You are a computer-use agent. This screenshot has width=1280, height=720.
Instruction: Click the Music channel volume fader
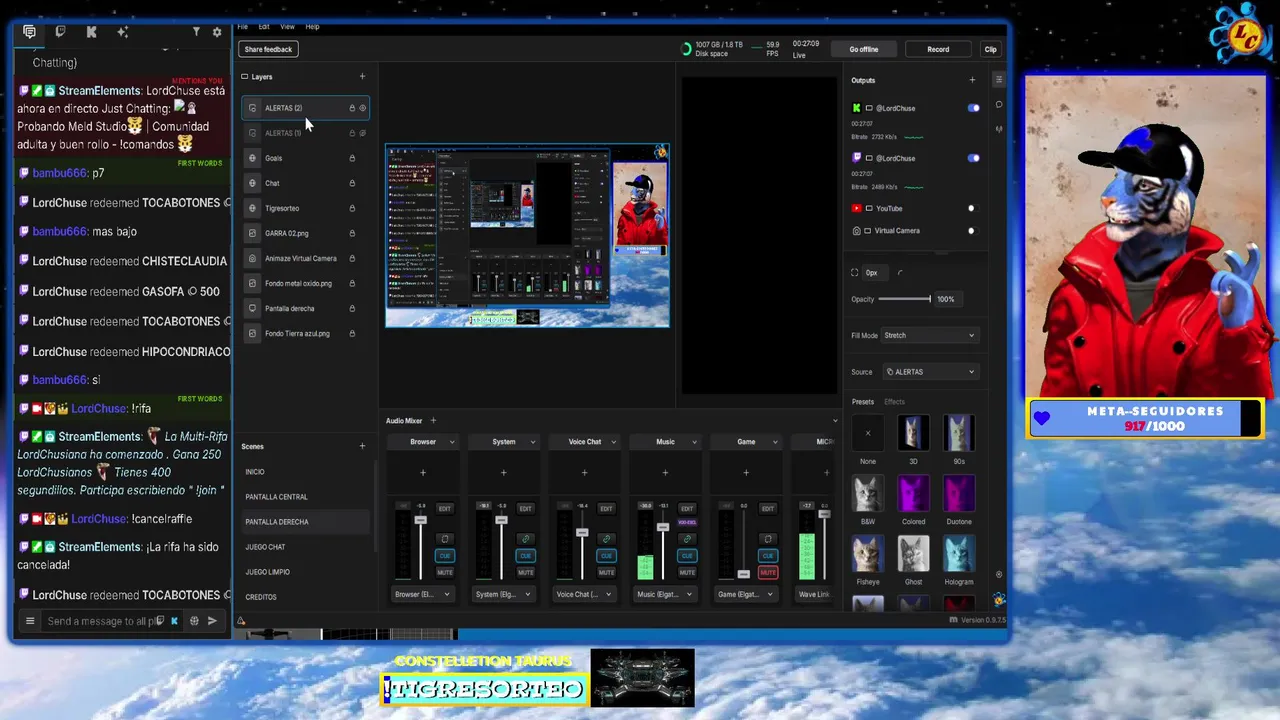(x=662, y=527)
